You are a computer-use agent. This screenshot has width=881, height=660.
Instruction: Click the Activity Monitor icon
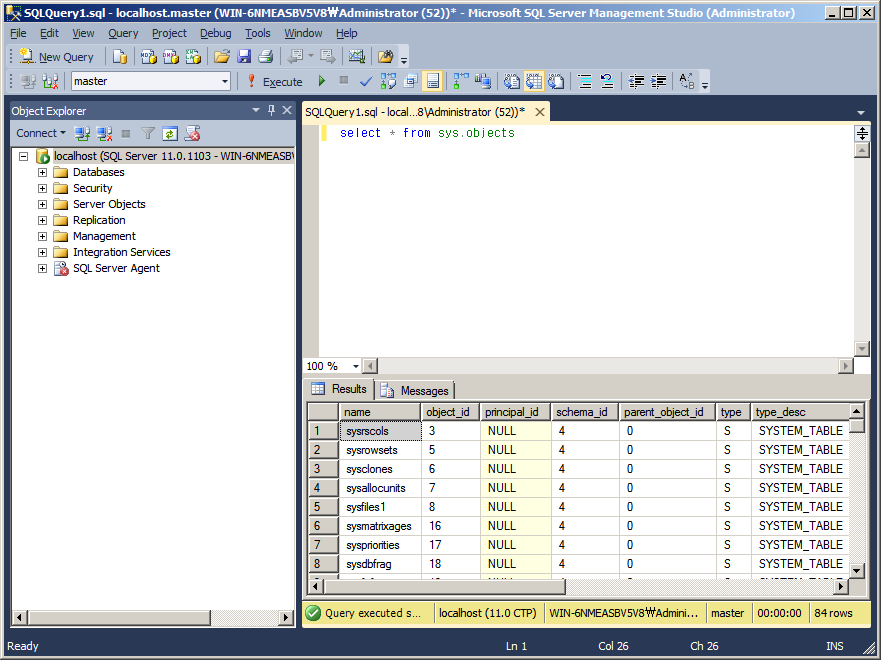357,57
